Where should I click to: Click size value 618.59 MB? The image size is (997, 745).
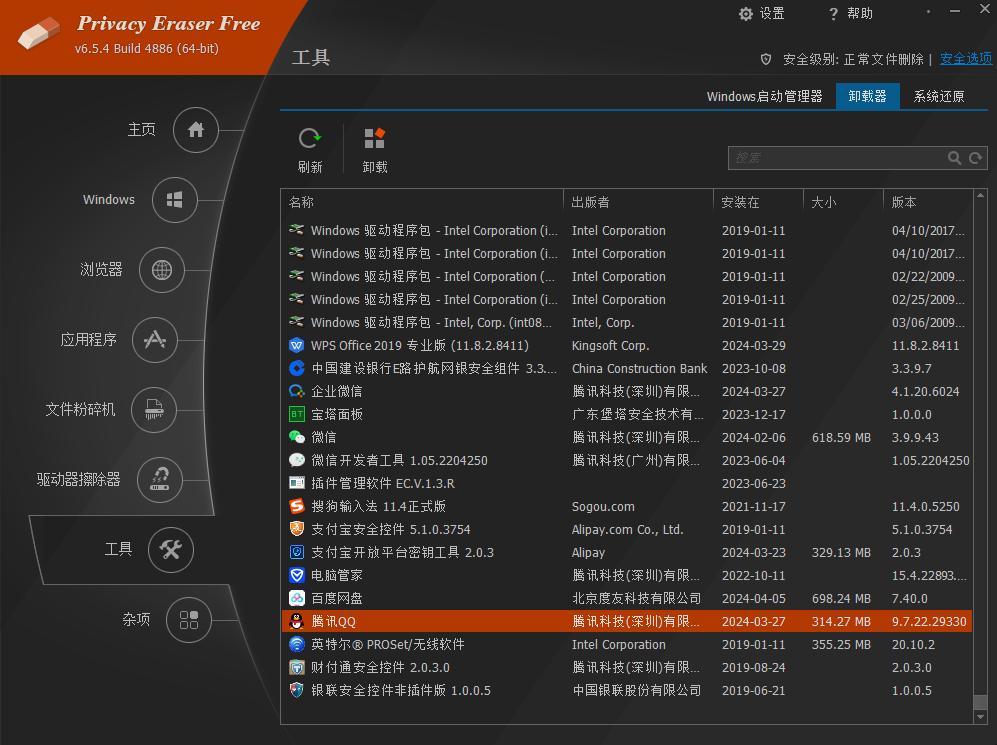841,437
